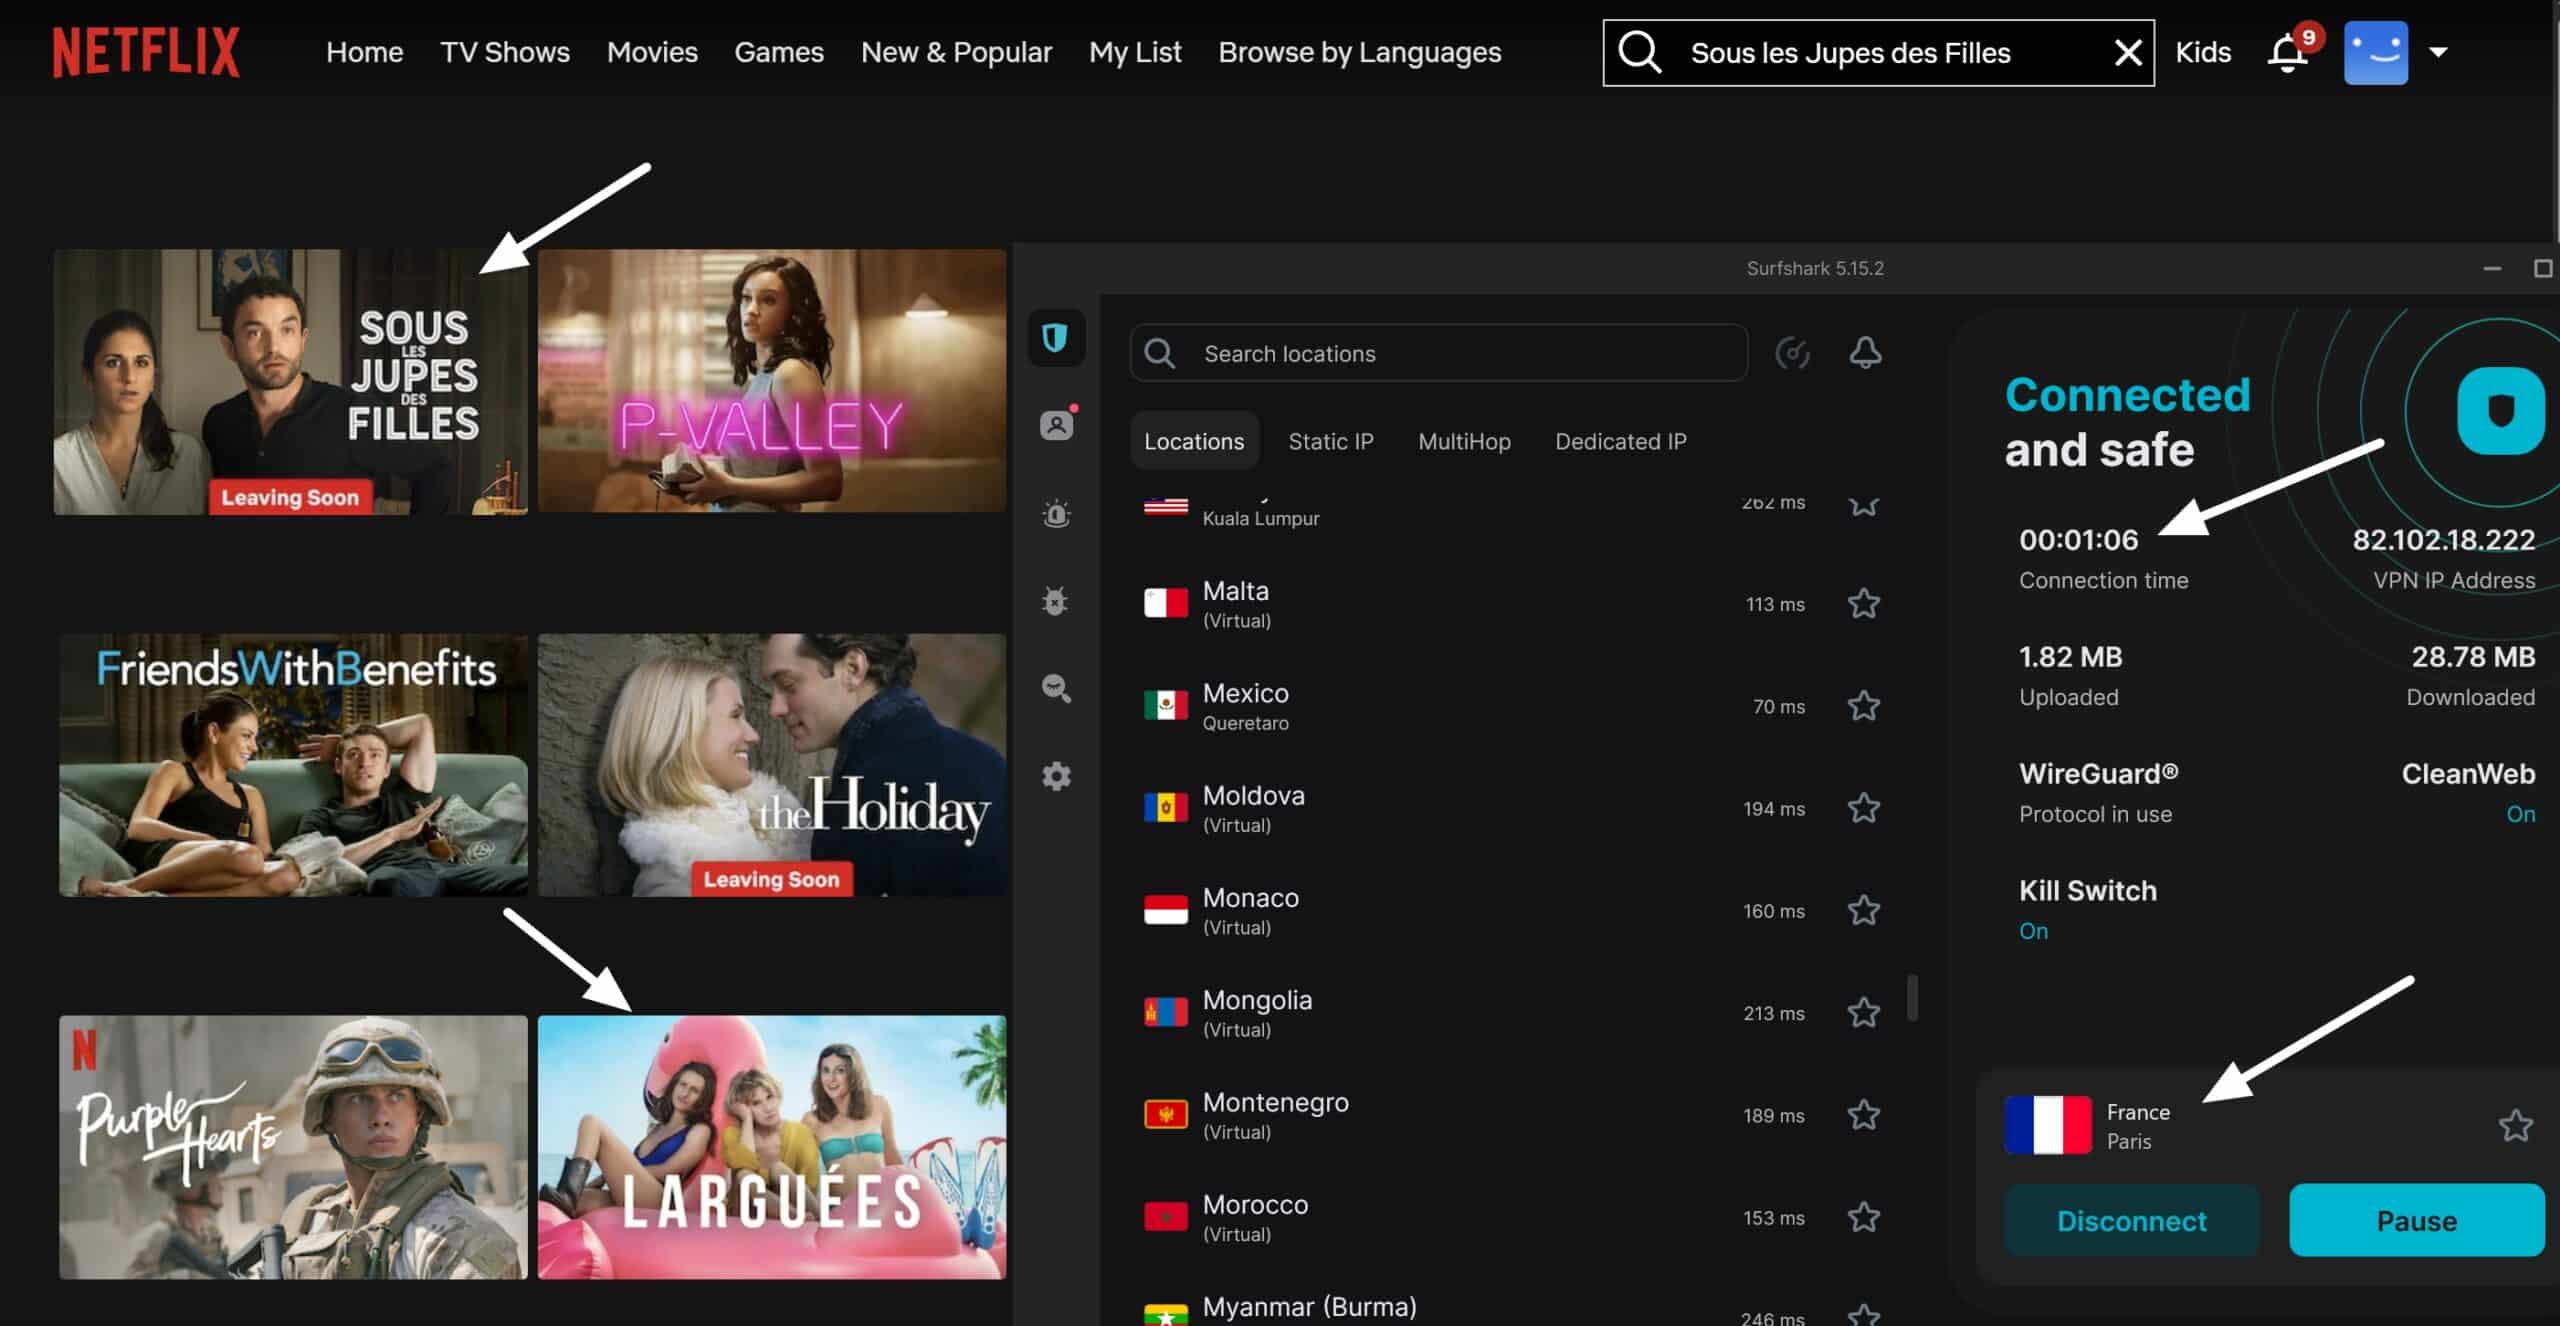Open P-Valley thumbnail
The height and width of the screenshot is (1326, 2560).
pos(772,381)
